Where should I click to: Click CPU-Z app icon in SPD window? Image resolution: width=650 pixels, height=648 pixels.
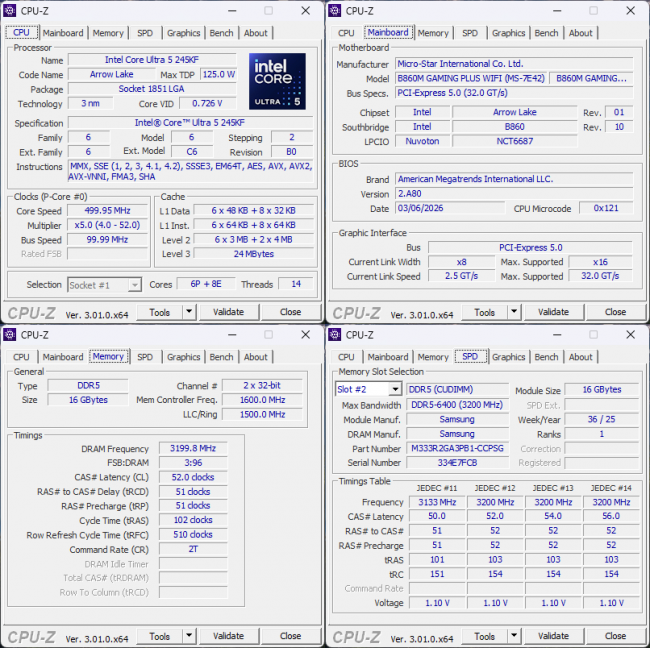335,335
